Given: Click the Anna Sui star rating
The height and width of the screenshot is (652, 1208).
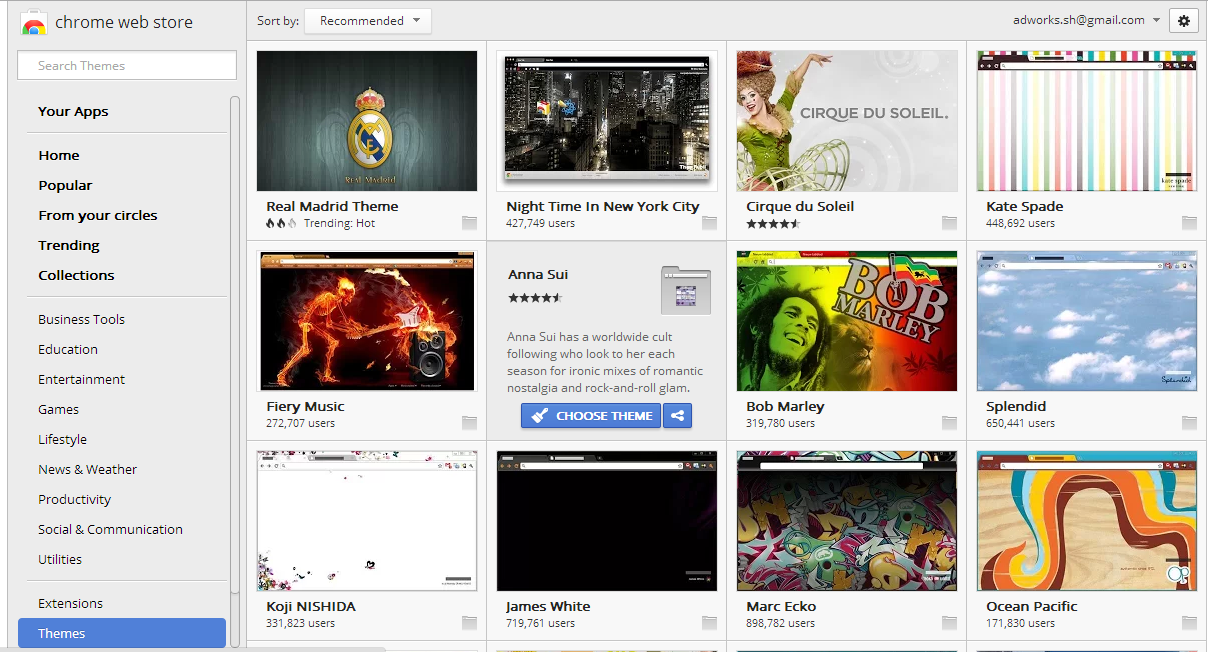Looking at the screenshot, I should click(535, 298).
